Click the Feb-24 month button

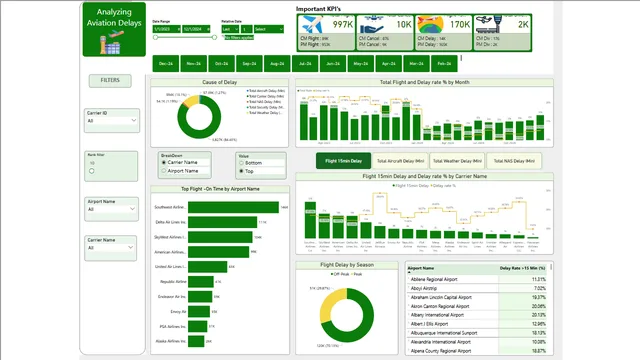click(444, 64)
